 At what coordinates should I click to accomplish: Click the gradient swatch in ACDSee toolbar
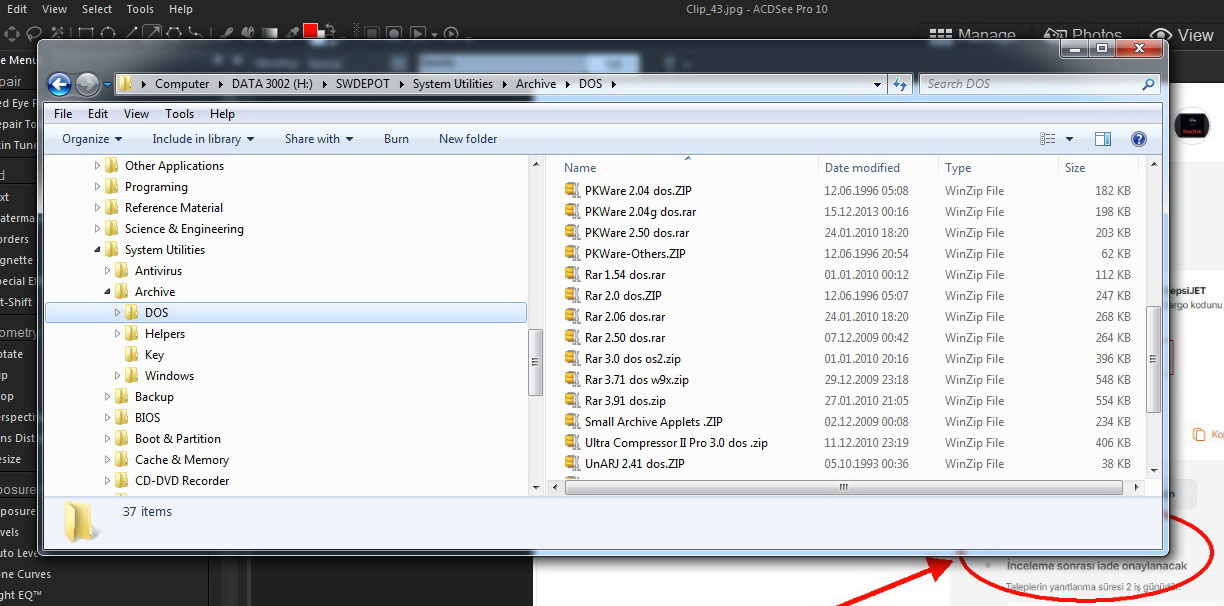(x=270, y=33)
